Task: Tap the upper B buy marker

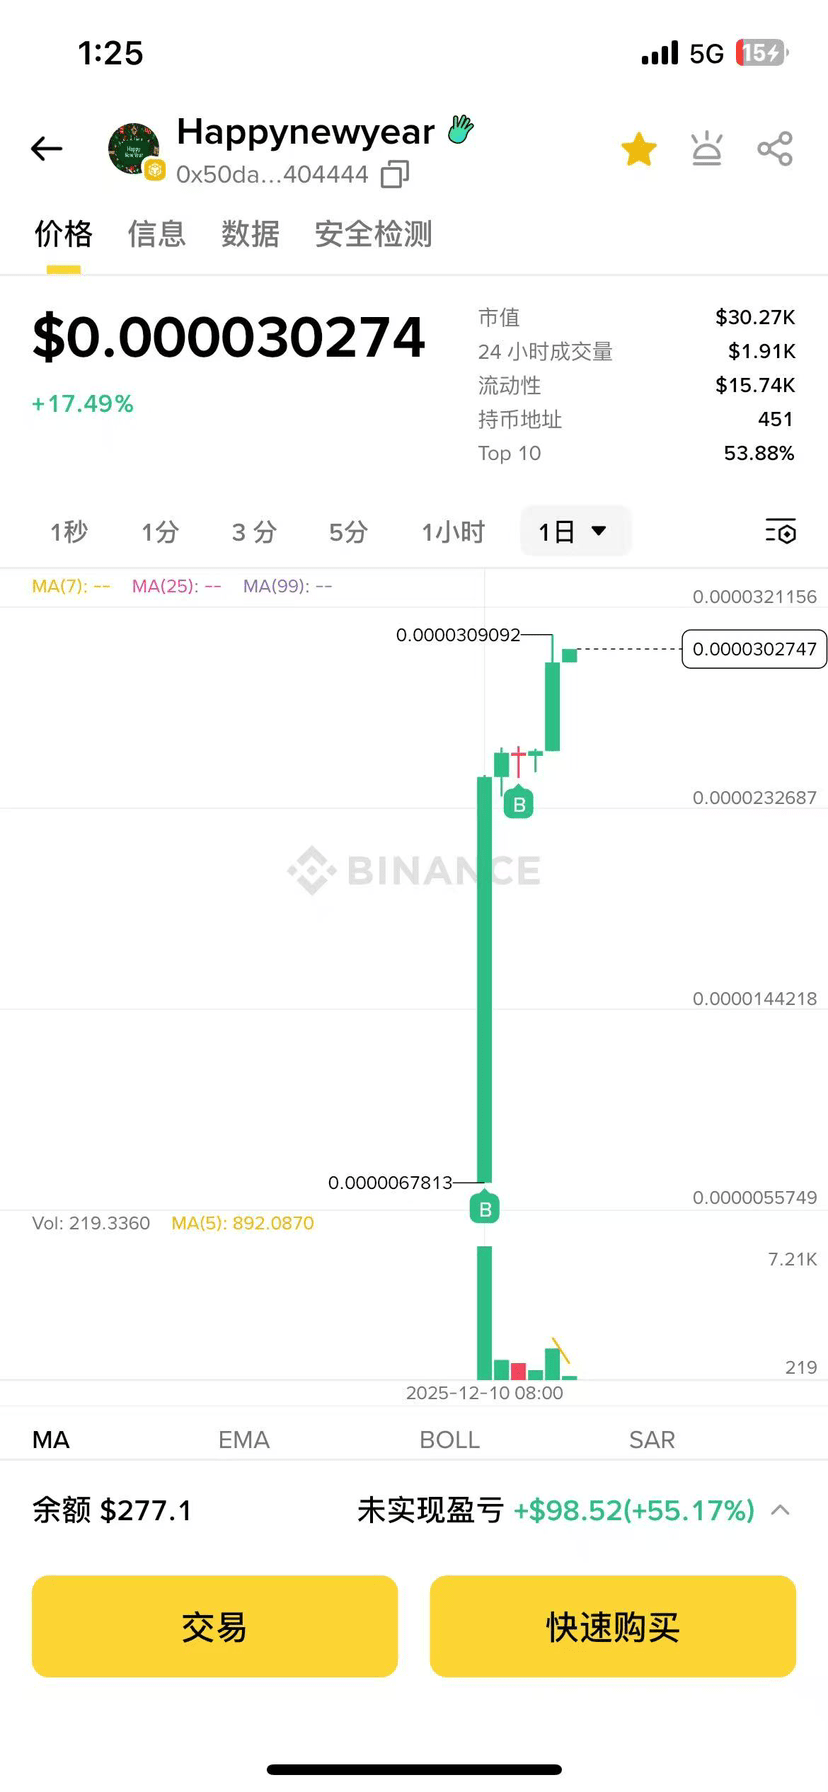Action: [x=518, y=804]
